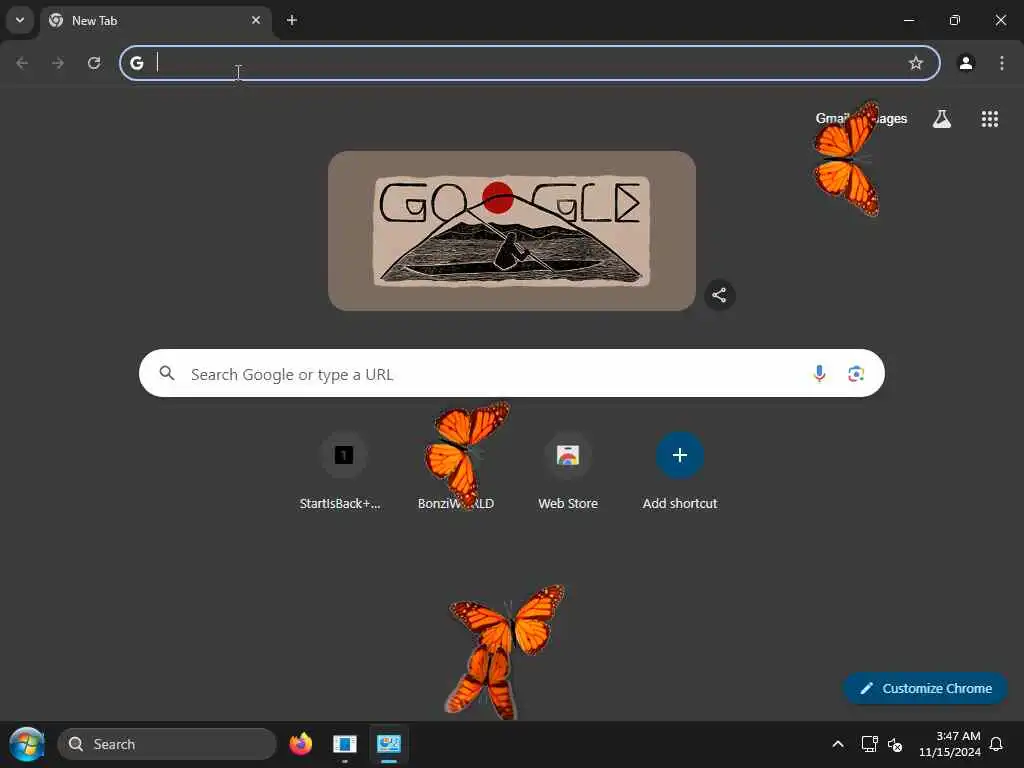This screenshot has width=1024, height=768.
Task: Switch to the active monitor app in taskbar
Action: coord(389,744)
